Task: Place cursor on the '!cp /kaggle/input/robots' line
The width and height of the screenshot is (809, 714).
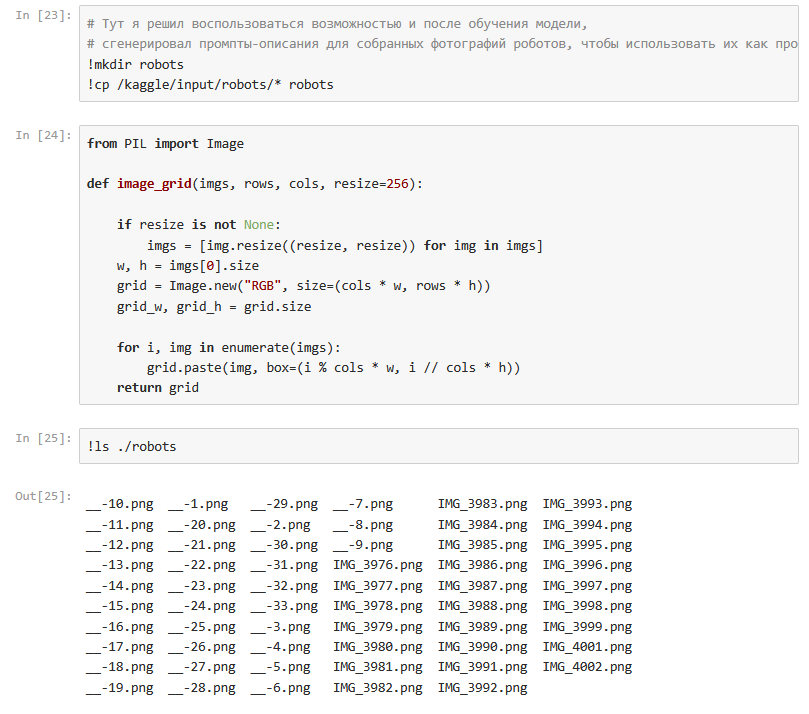Action: (210, 85)
